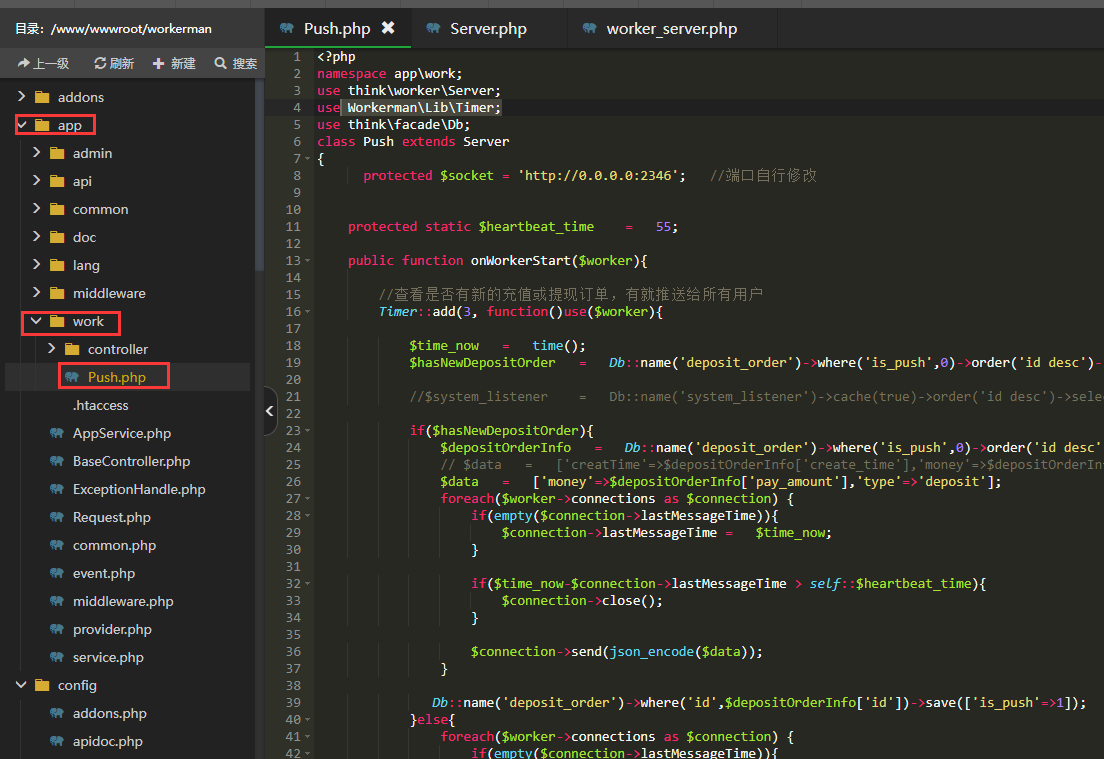Viewport: 1104px width, 759px height.
Task: Expand the doc folder chevron
Action: [37, 237]
